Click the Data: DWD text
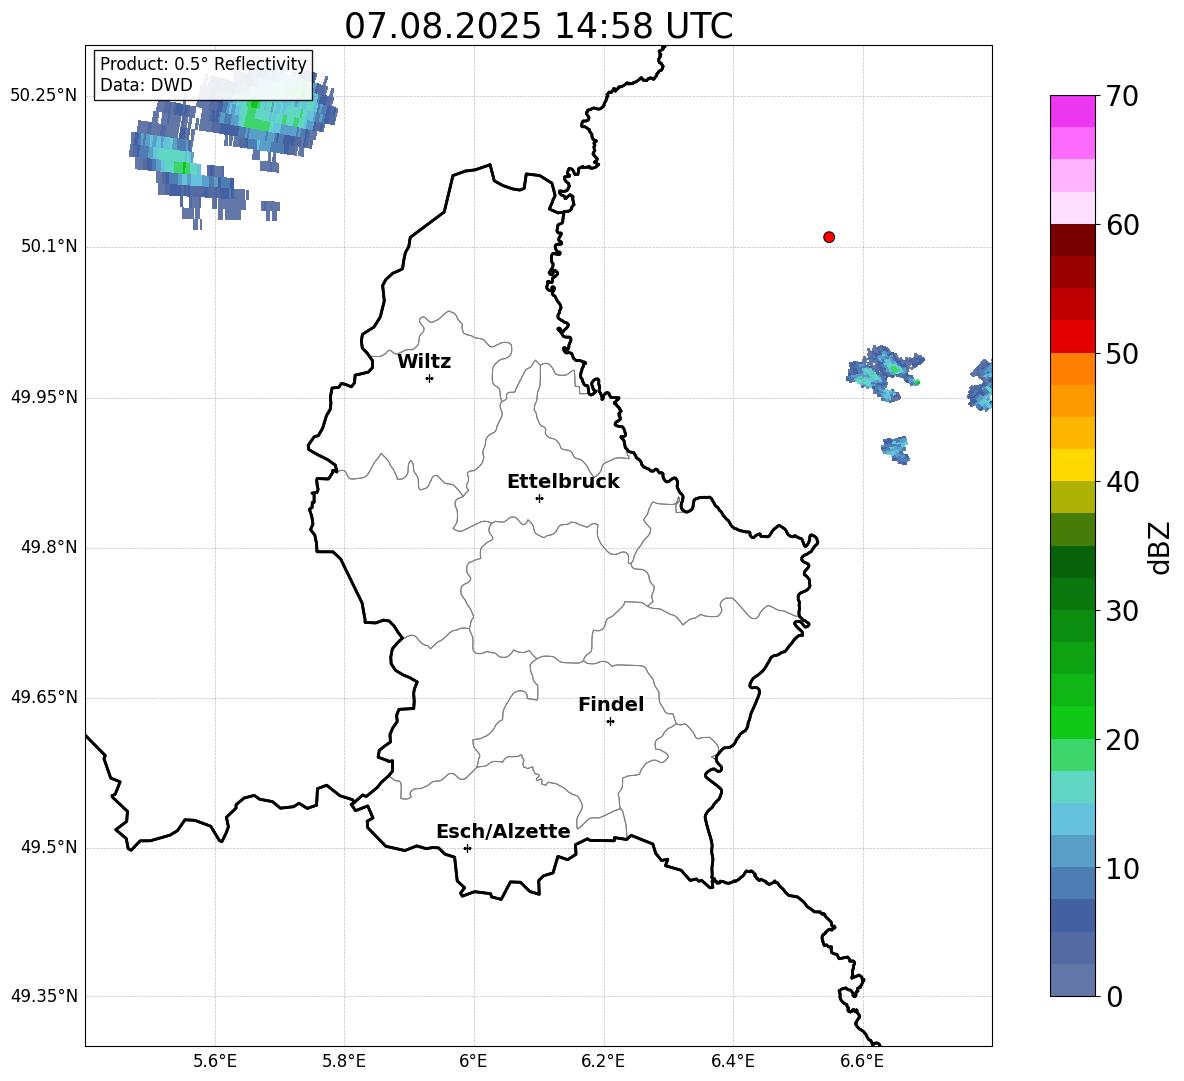1184x1081 pixels. (x=146, y=85)
